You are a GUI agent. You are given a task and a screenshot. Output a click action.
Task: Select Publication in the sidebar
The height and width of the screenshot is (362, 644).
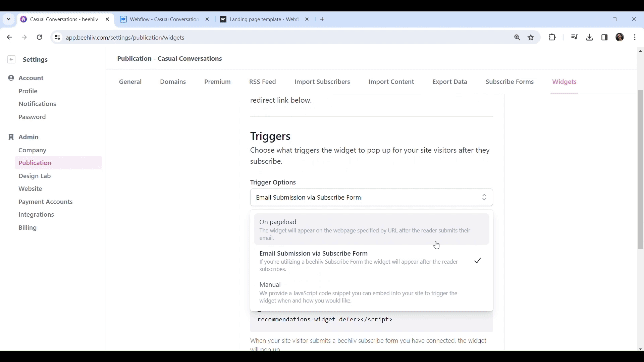point(58,163)
